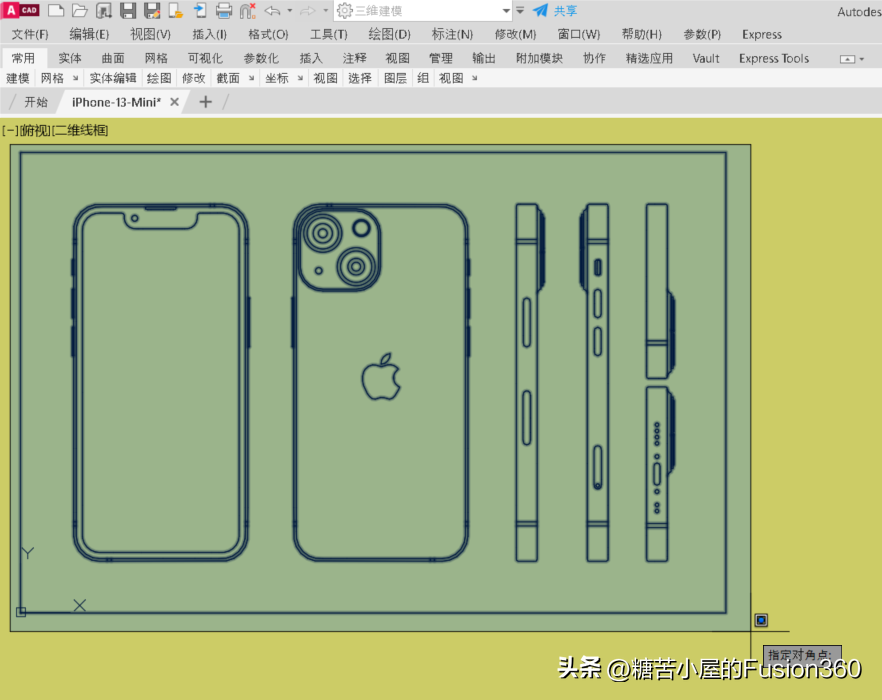Open the 编辑(E) menu

point(89,34)
